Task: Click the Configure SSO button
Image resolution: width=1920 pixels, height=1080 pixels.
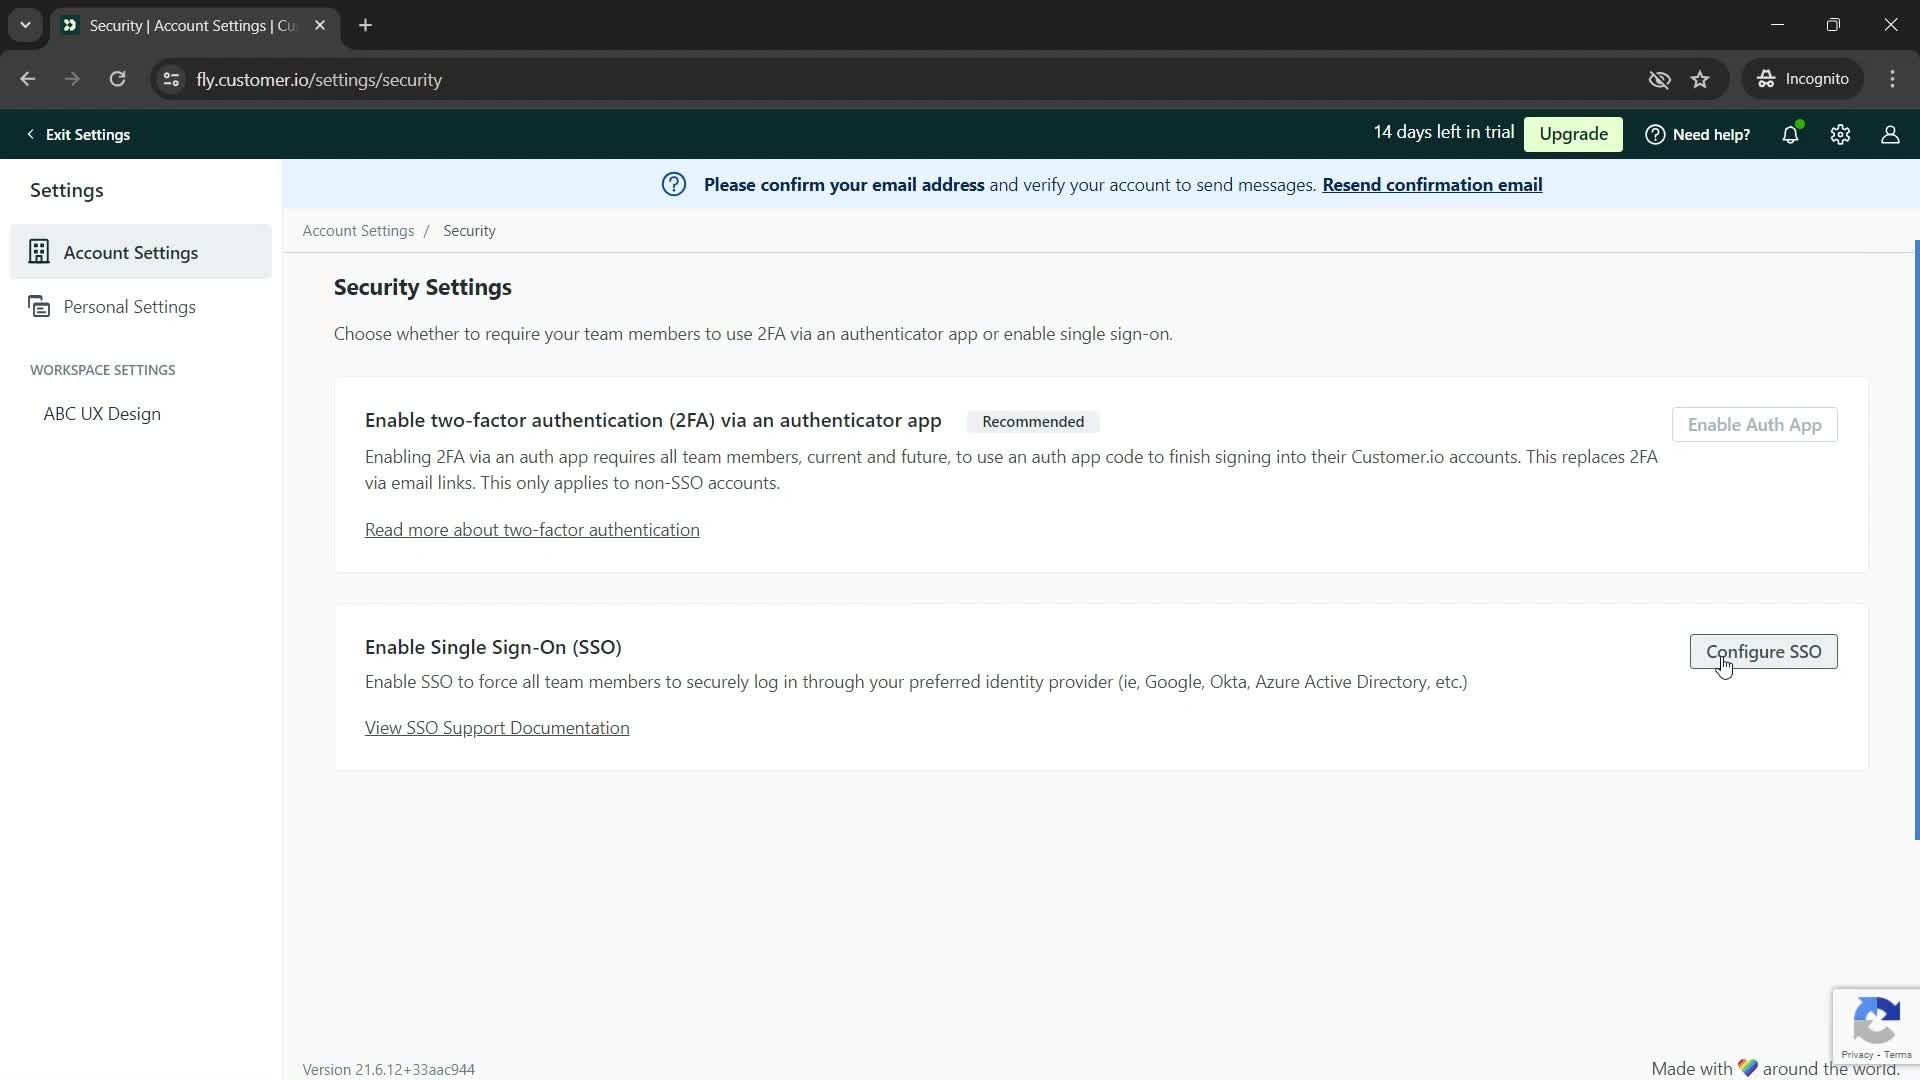Action: [1762, 651]
